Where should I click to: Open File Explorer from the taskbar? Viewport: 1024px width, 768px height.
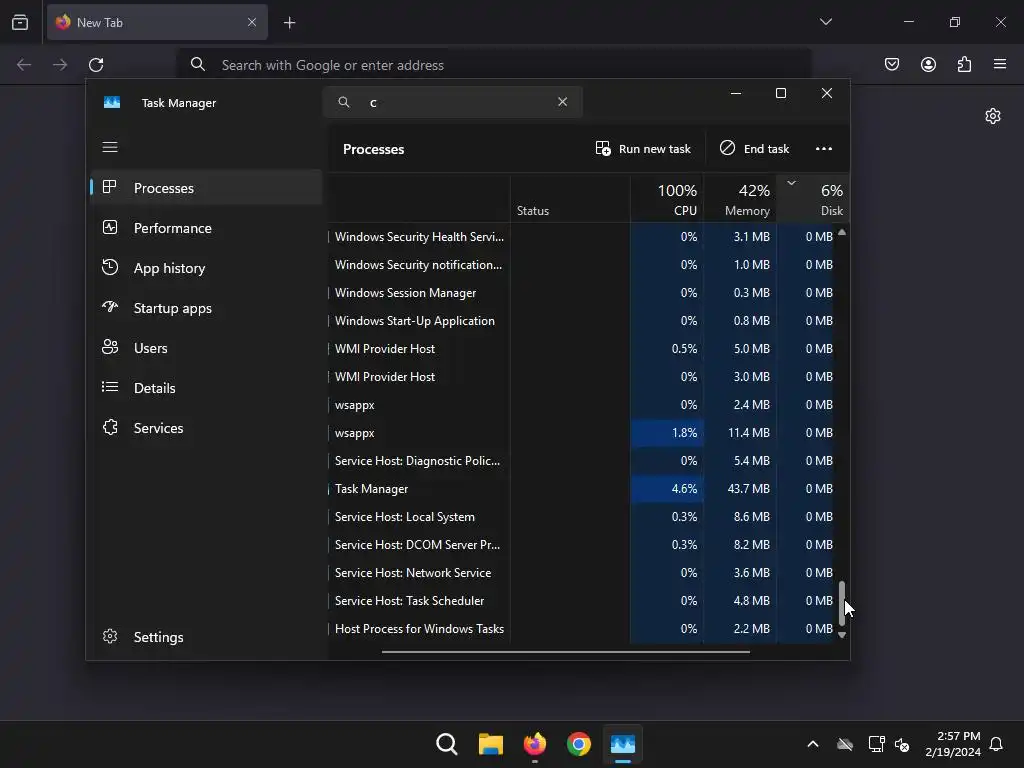click(x=490, y=744)
